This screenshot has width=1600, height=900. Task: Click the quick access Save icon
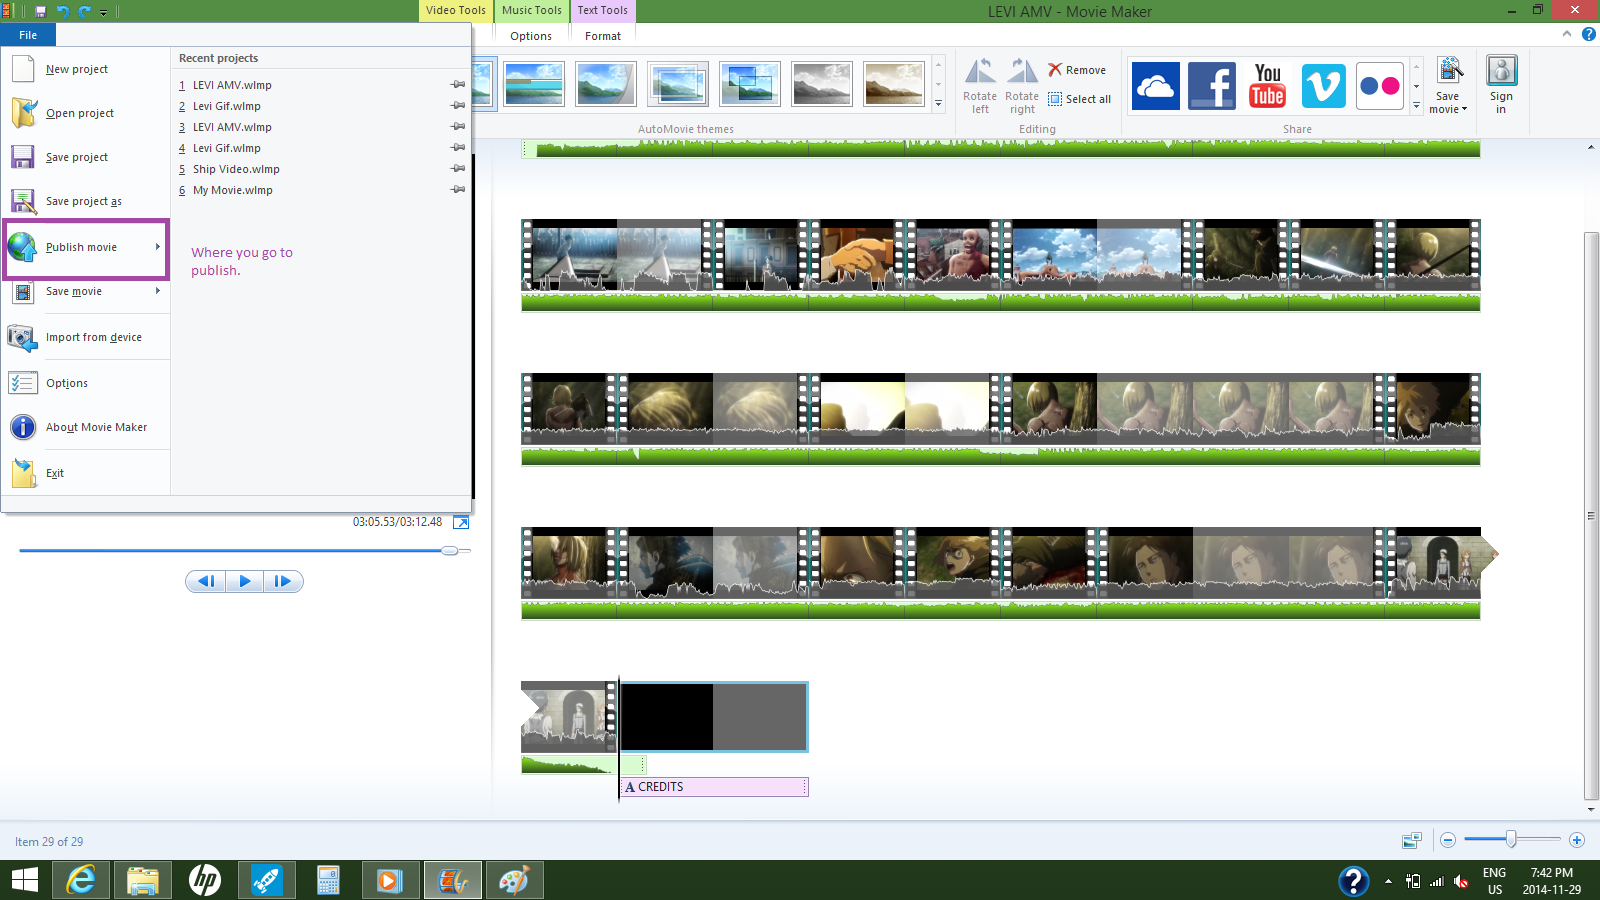pos(40,11)
